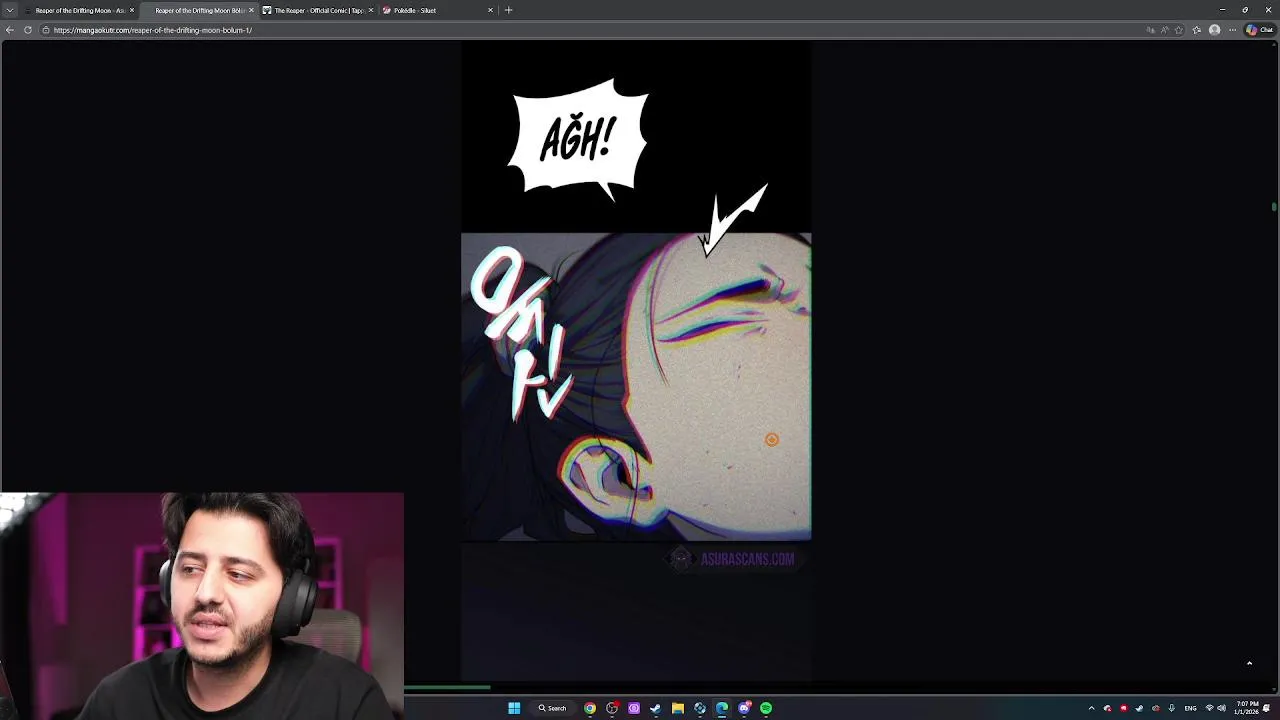Open the Copilot Chat button
The width and height of the screenshot is (1280, 720).
1260,30
